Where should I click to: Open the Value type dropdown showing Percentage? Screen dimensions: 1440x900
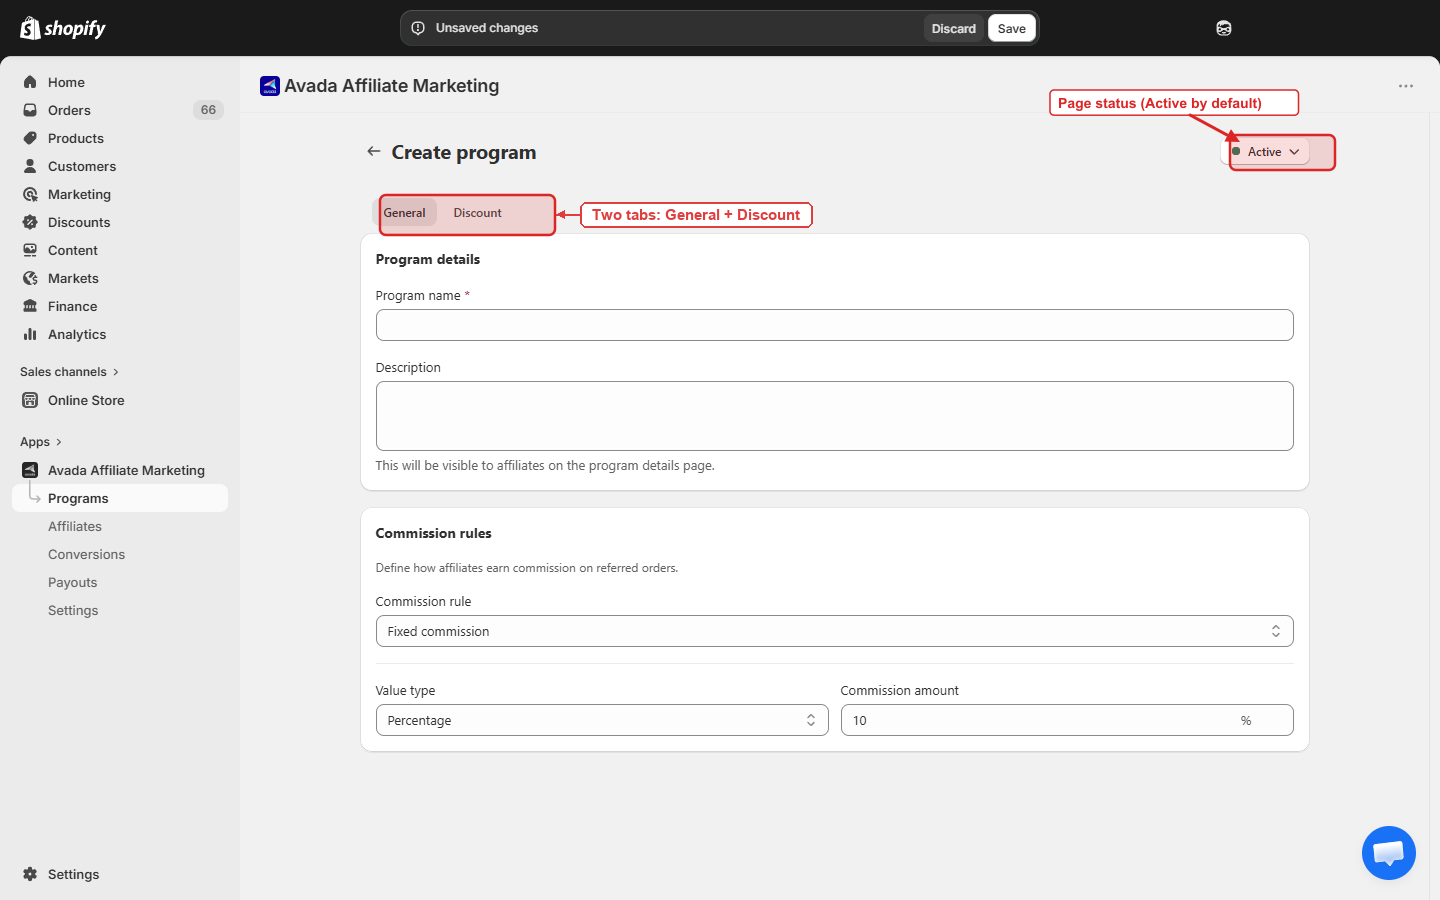click(602, 720)
